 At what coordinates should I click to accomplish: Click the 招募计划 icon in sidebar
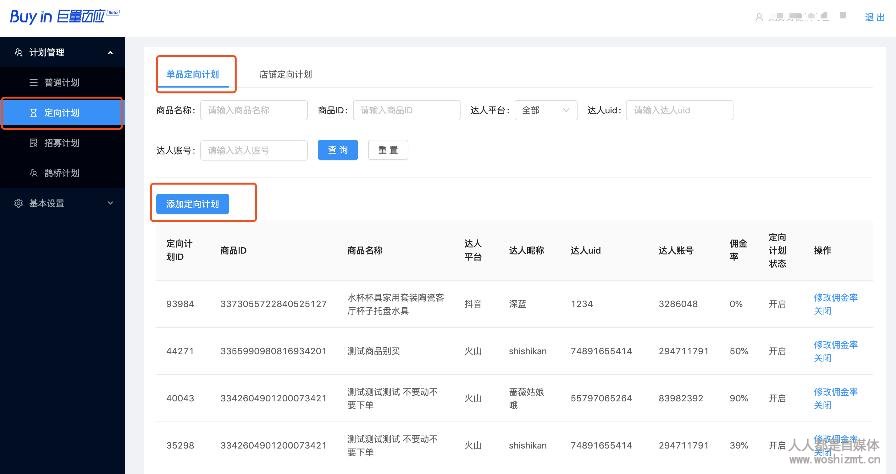[33, 143]
